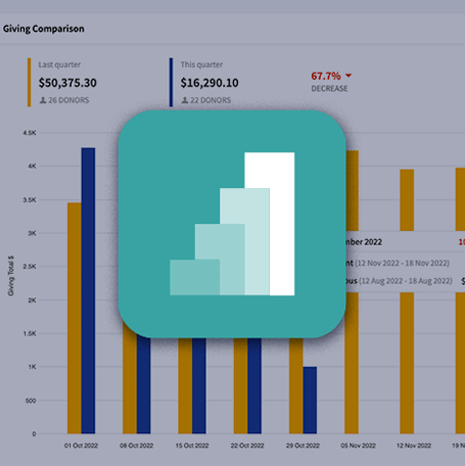Viewport: 465px width, 466px height.
Task: Click the orange bar for 05 Nov 2022
Action: click(352, 363)
